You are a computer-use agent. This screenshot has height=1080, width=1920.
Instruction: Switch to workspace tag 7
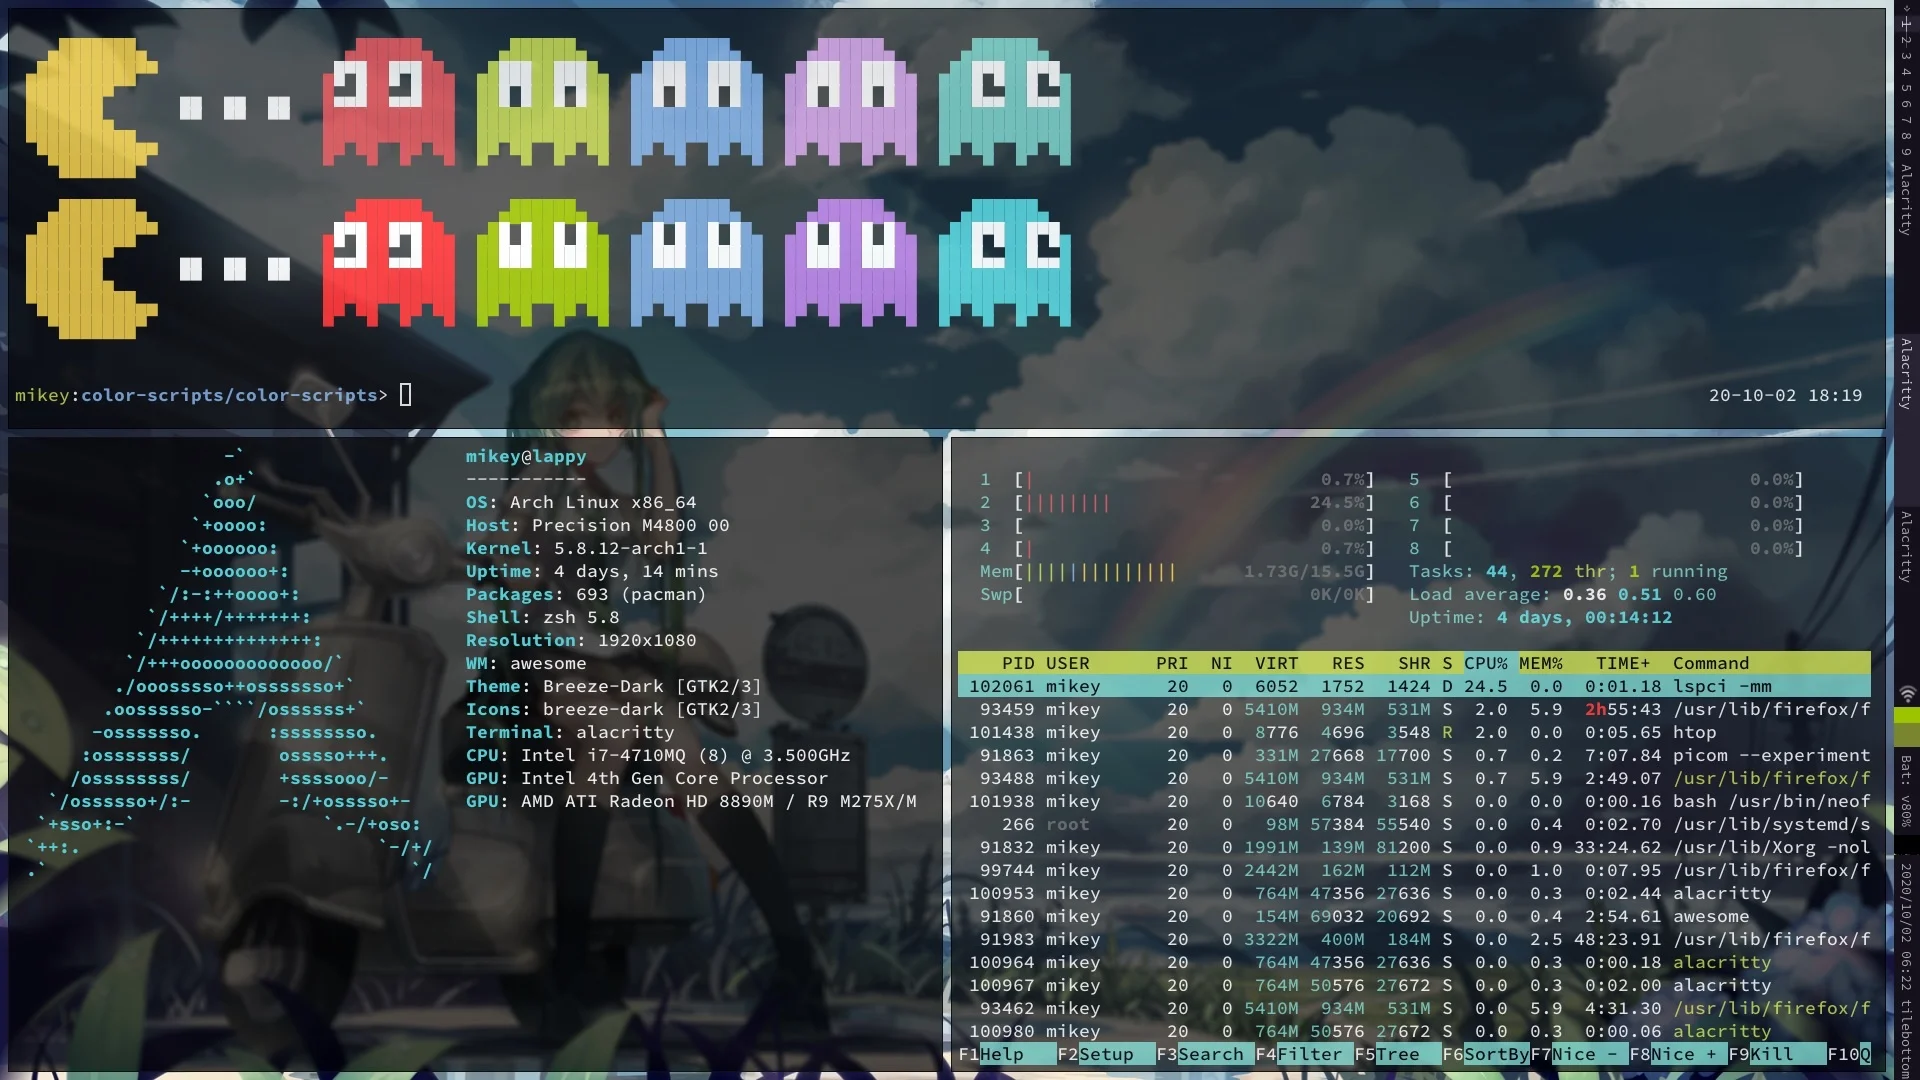pyautogui.click(x=1907, y=120)
